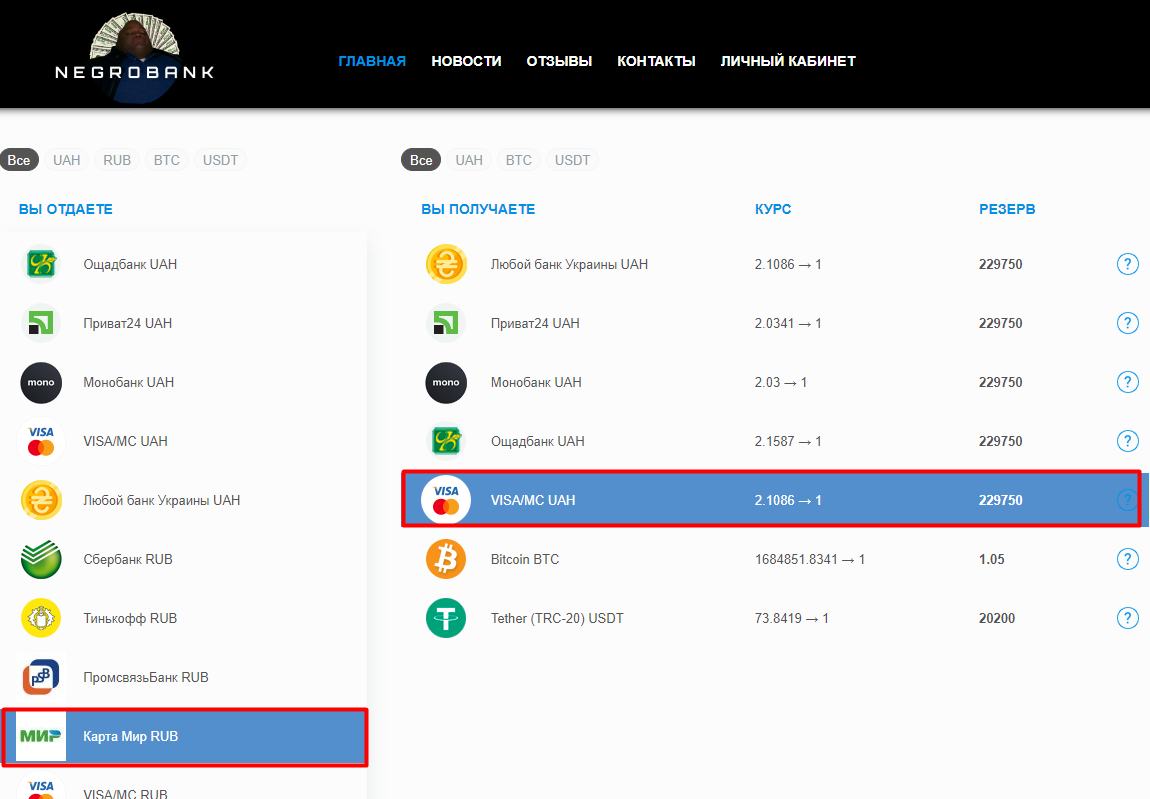The image size is (1150, 799).
Task: Select Монобанк icon in give list
Action: 41,382
